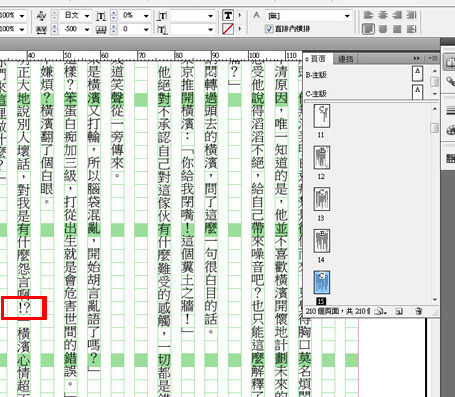Switch to the 連結 tab
455x397 pixels.
pyautogui.click(x=345, y=59)
